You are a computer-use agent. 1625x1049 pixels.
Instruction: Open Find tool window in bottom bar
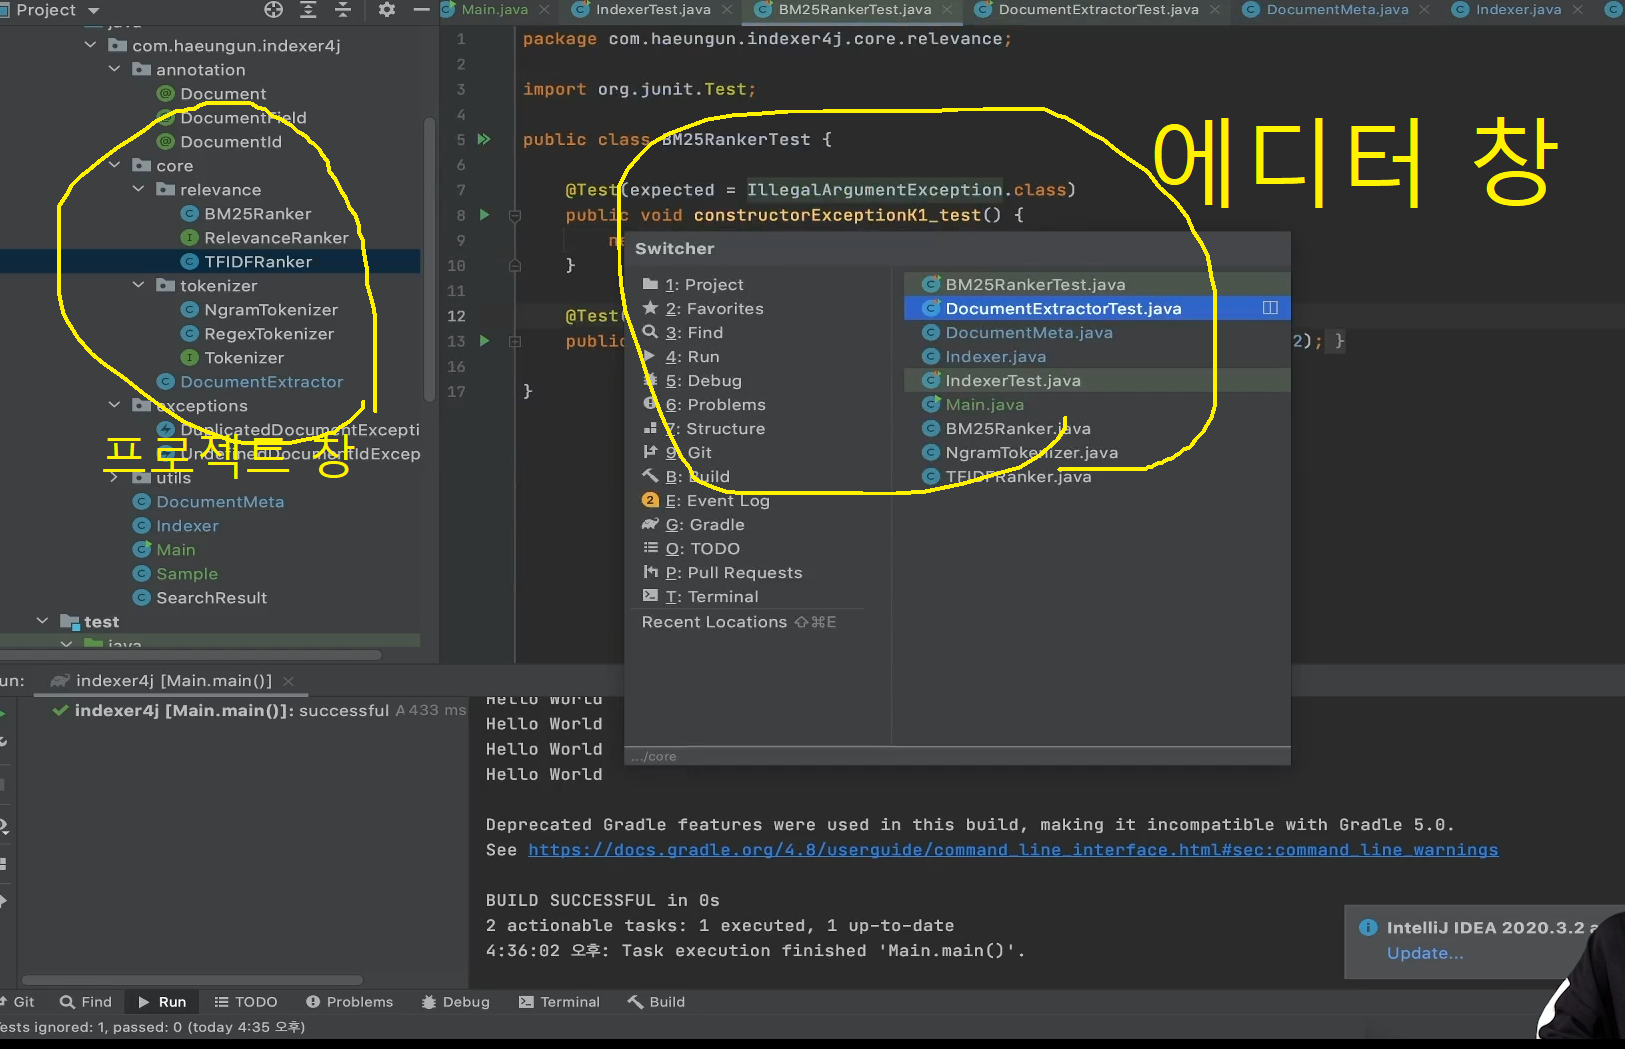(86, 1002)
